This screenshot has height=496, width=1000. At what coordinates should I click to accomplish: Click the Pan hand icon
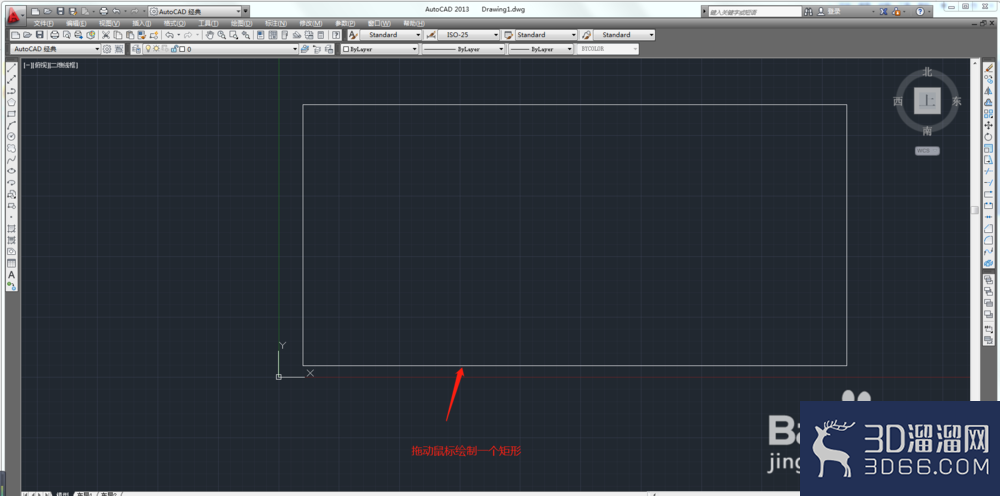point(209,35)
